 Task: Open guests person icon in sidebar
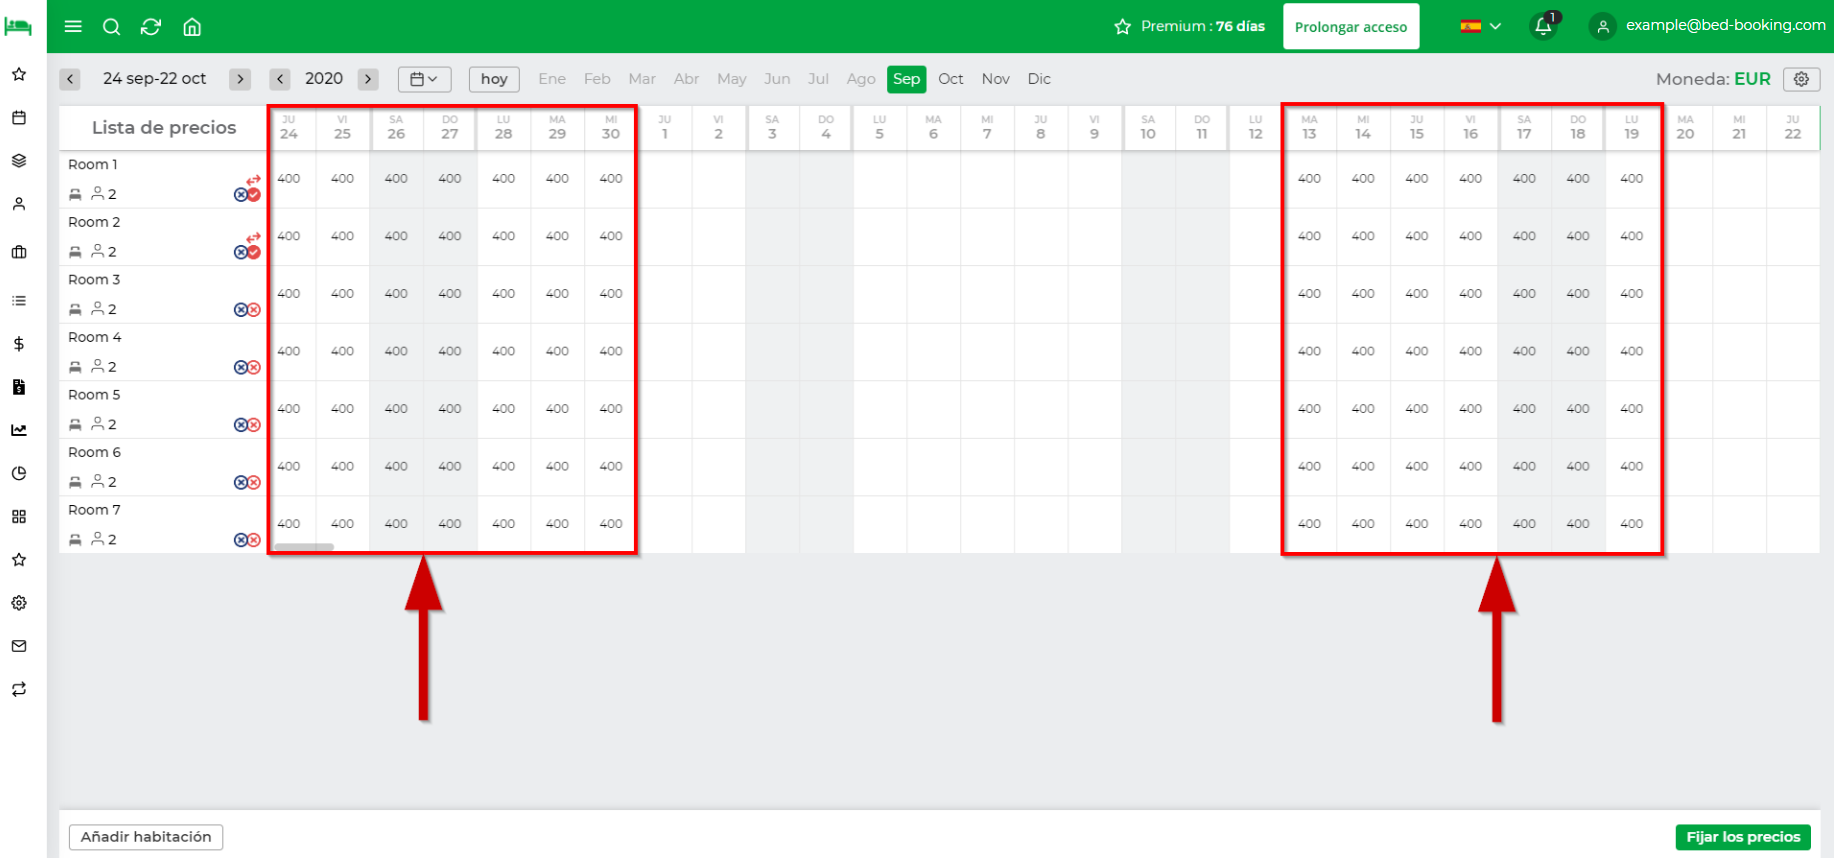tap(19, 204)
